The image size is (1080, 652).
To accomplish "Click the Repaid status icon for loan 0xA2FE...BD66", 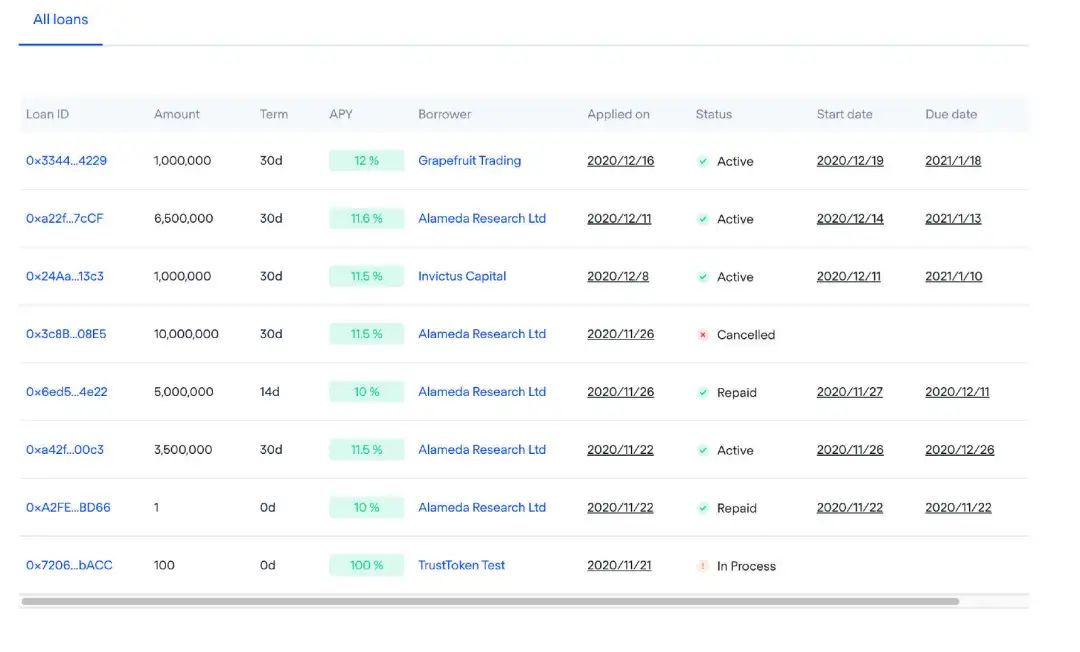I will (x=703, y=508).
